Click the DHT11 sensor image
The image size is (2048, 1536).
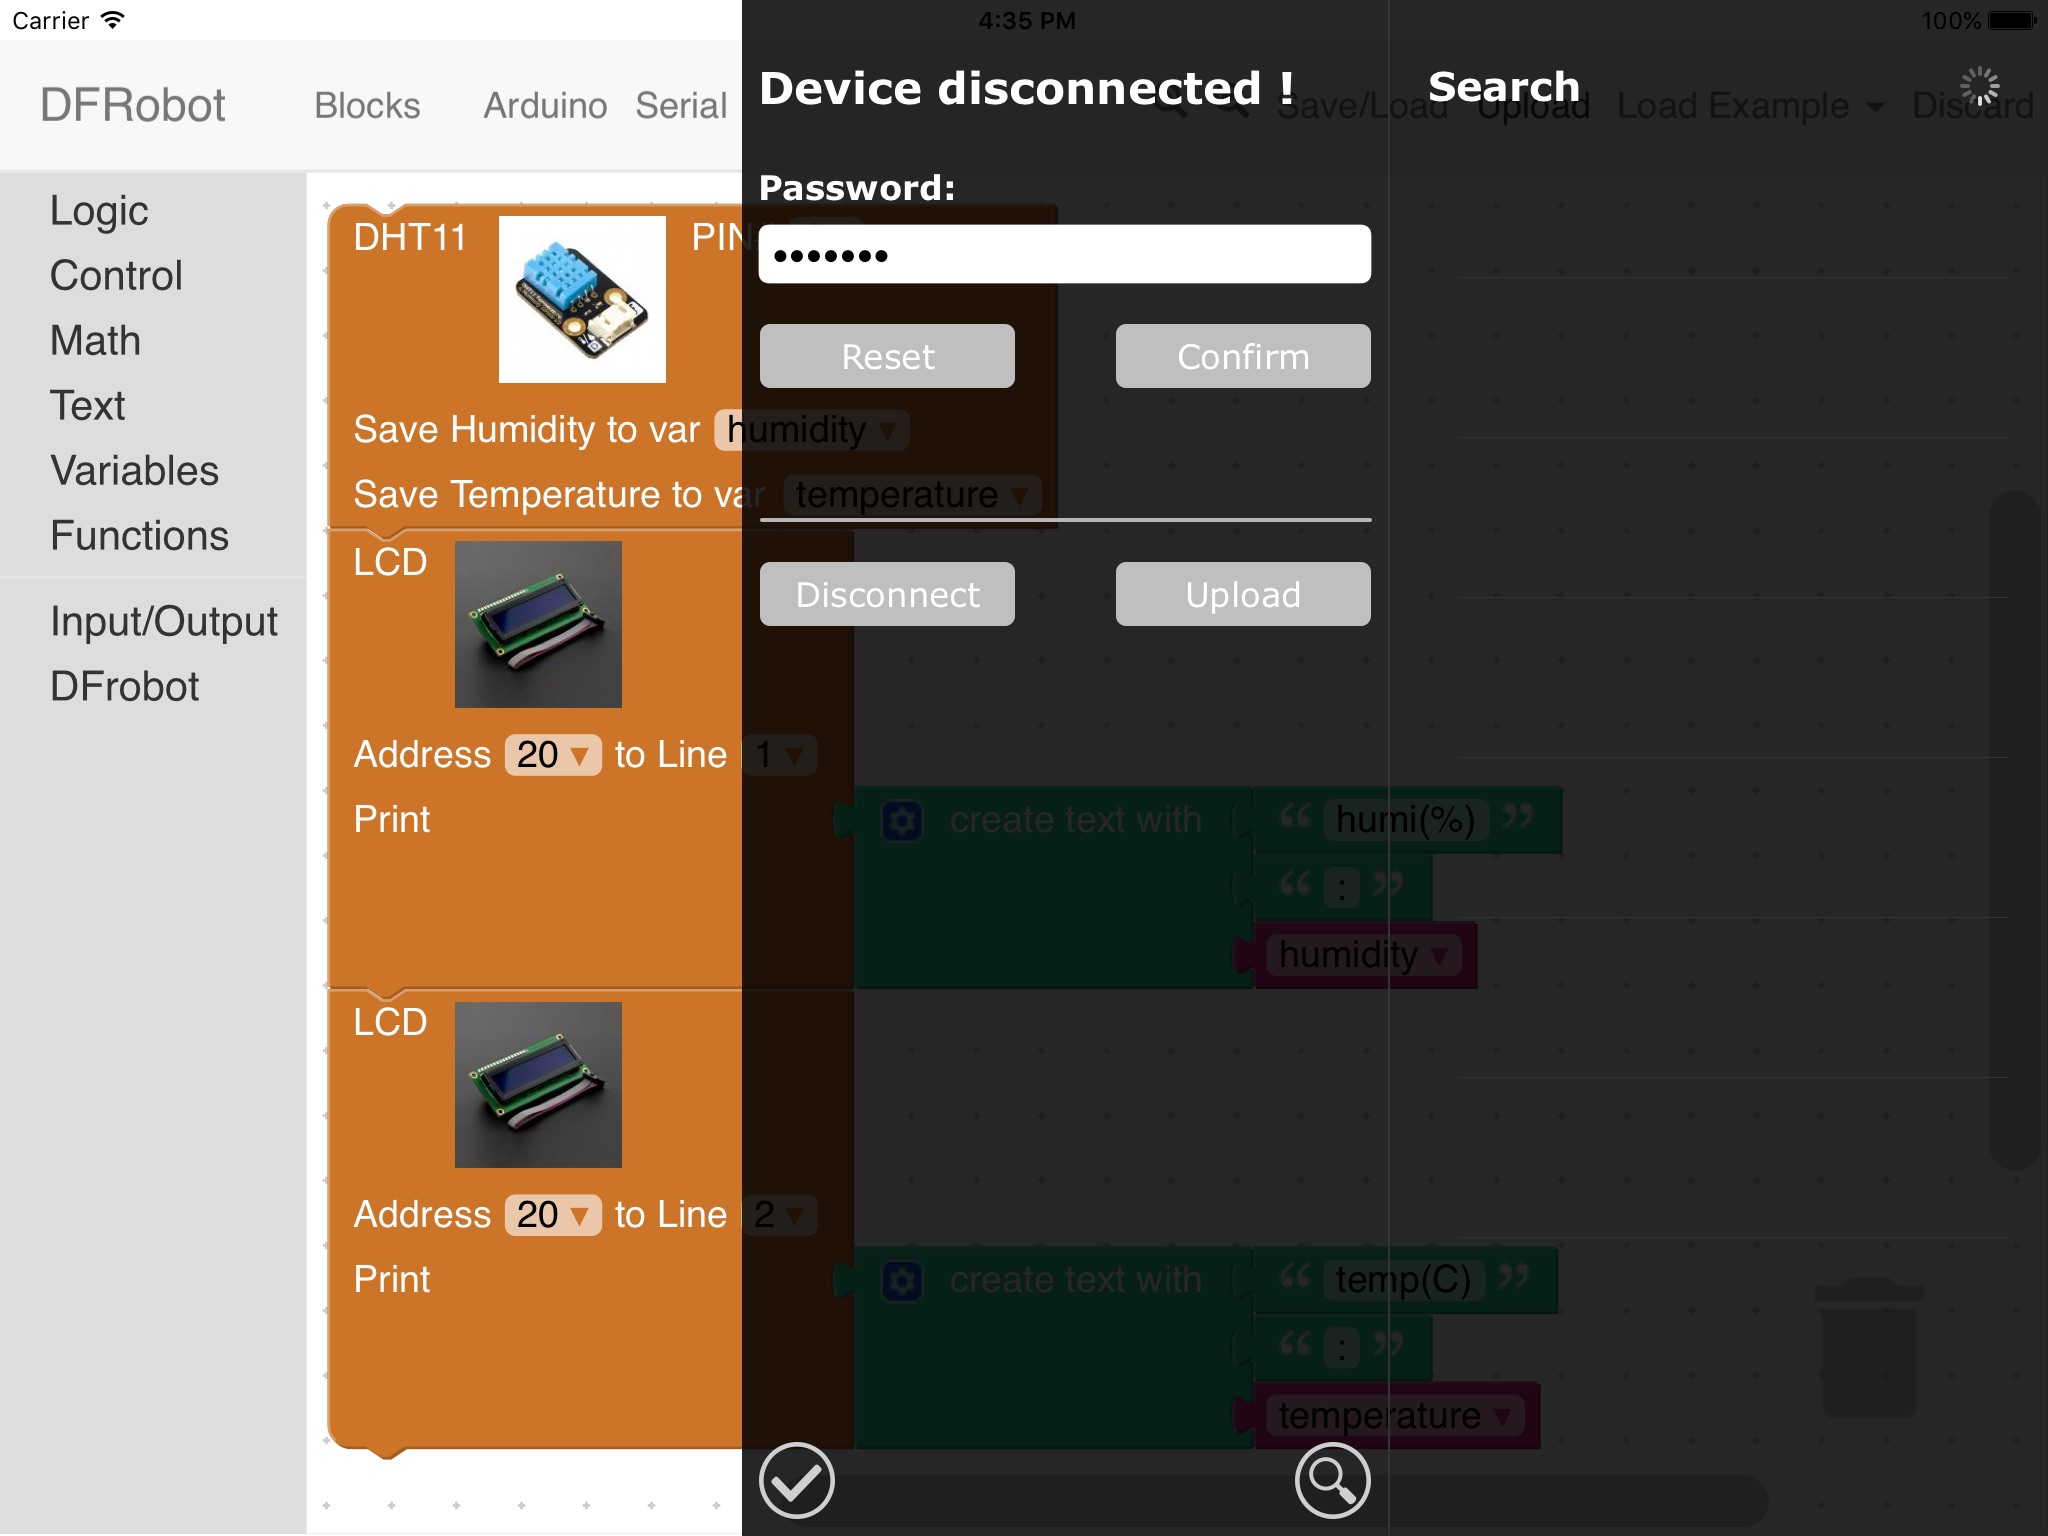pos(582,299)
